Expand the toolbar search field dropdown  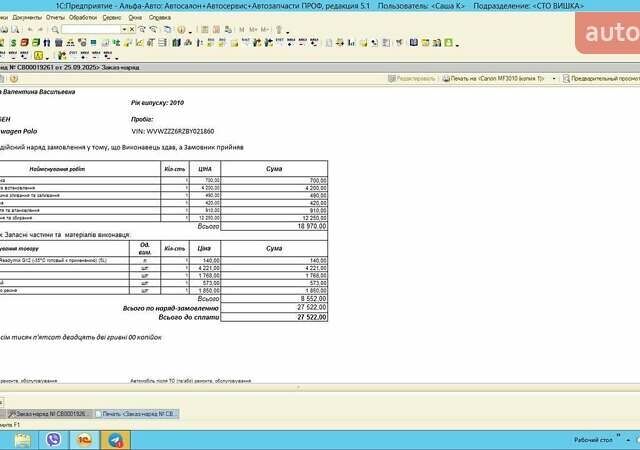125,30
